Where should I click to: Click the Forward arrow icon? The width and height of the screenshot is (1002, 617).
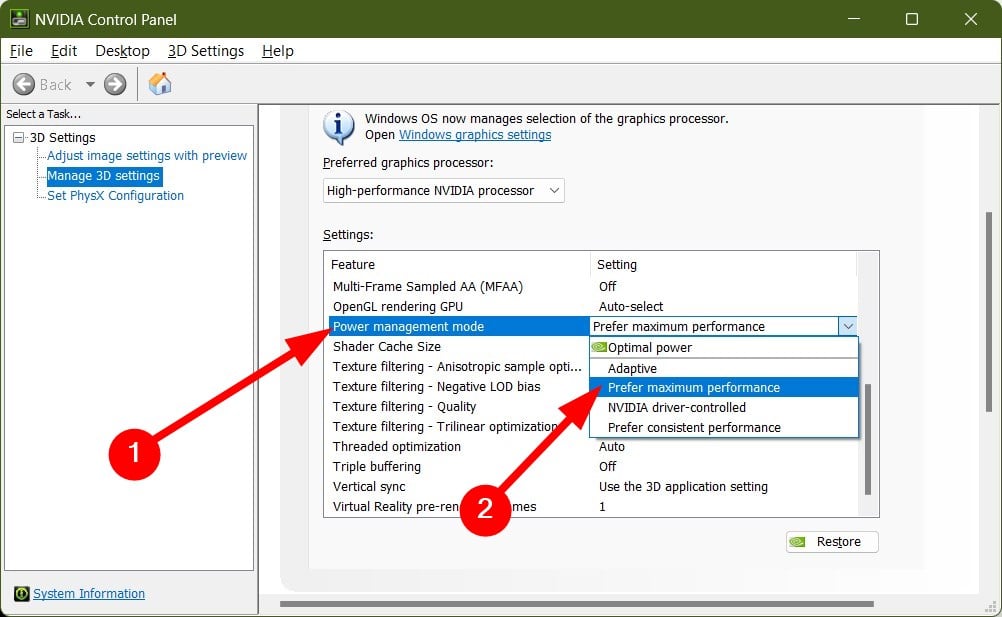tap(115, 84)
